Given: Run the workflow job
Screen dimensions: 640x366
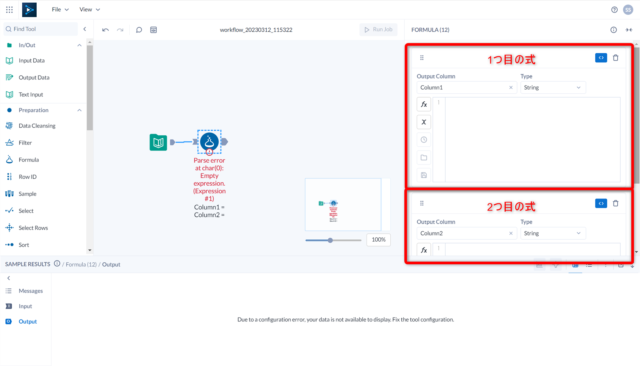Looking at the screenshot, I should click(x=378, y=29).
